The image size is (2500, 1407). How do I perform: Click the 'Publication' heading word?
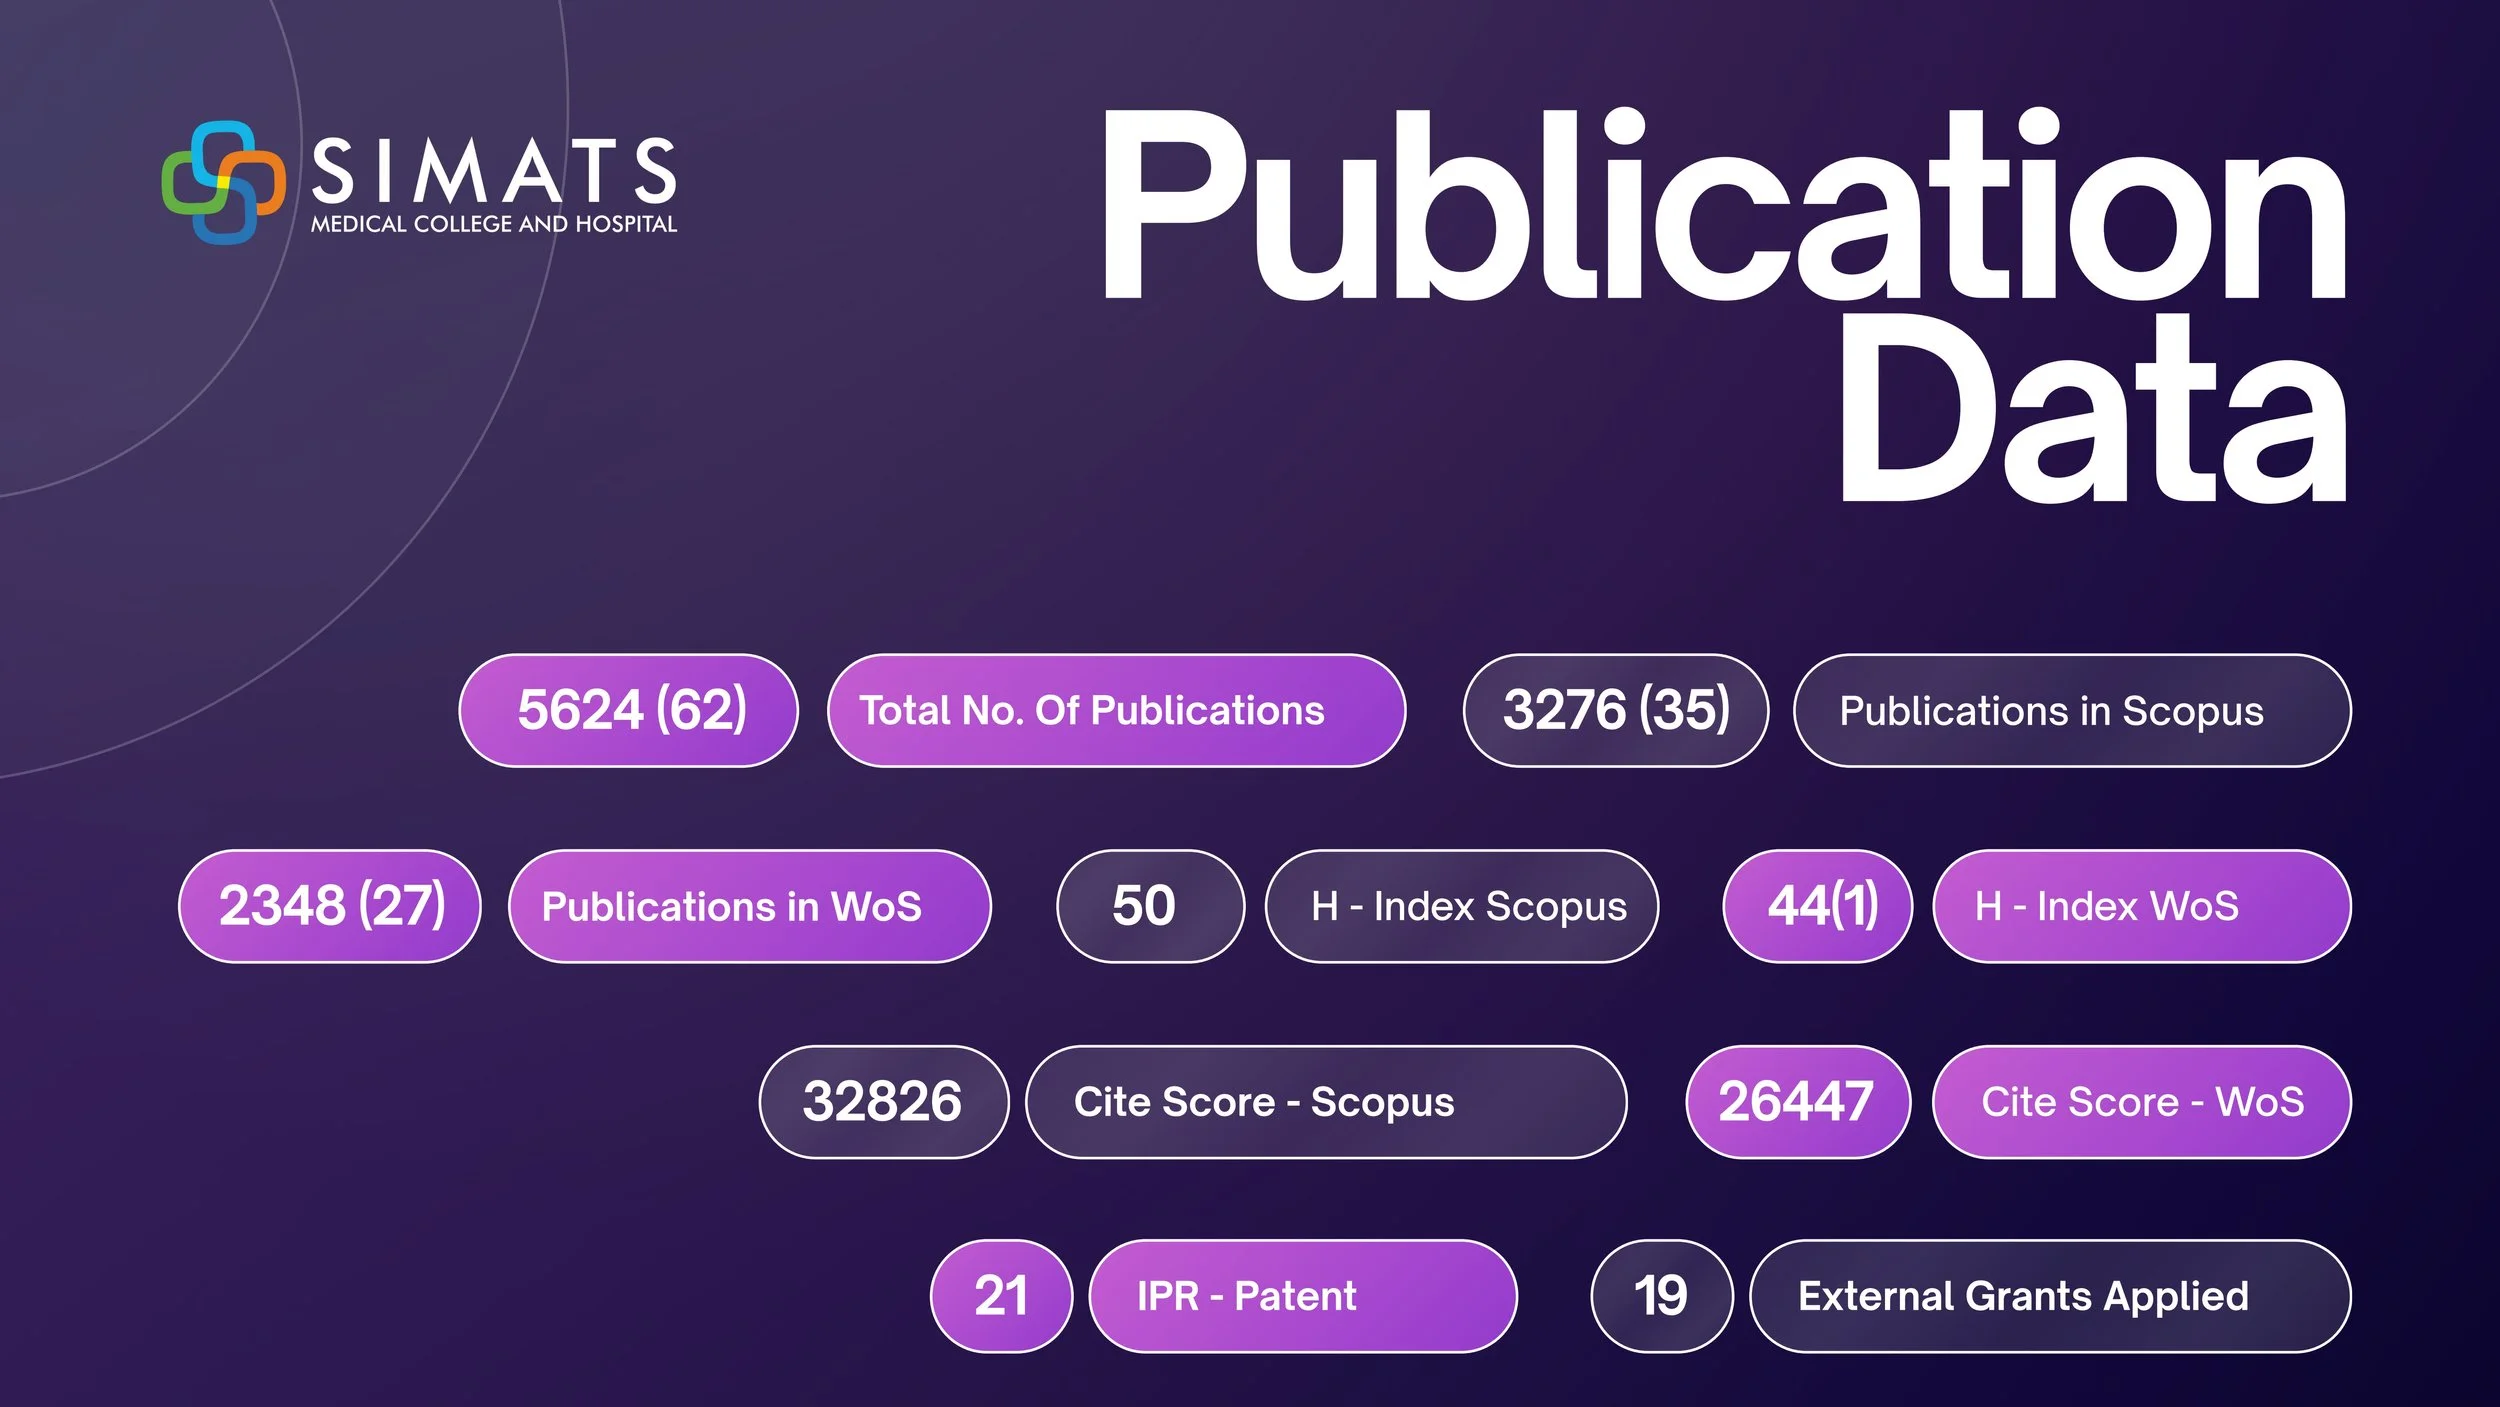click(x=1724, y=205)
